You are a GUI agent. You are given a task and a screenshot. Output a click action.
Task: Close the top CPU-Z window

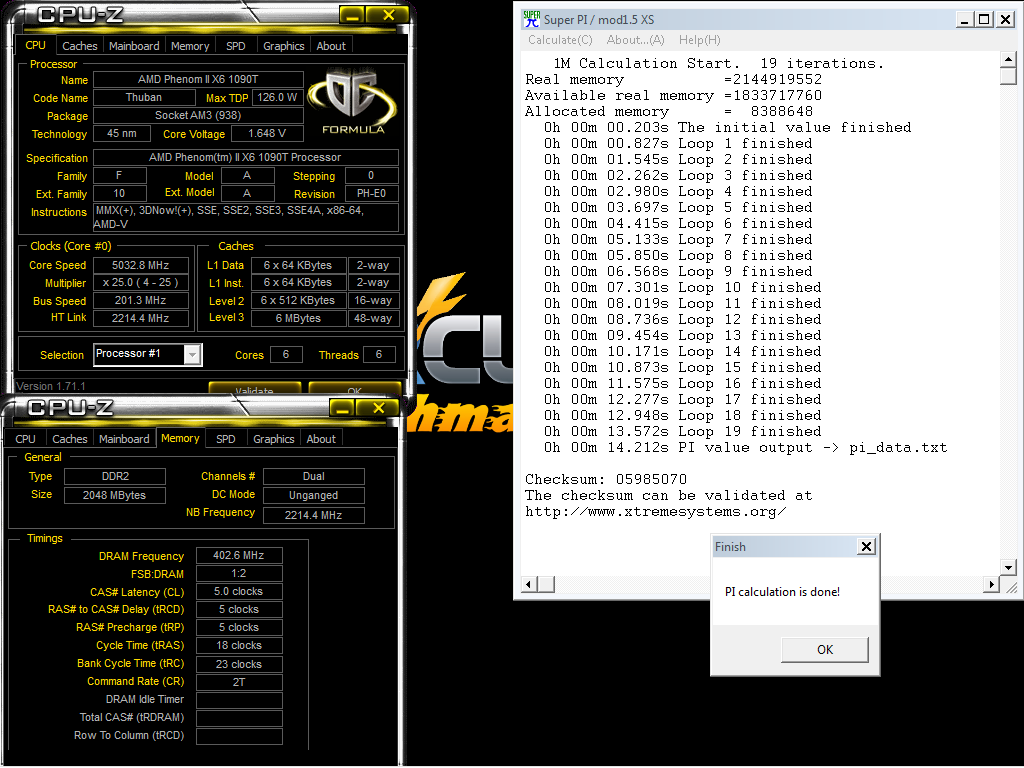(x=389, y=14)
